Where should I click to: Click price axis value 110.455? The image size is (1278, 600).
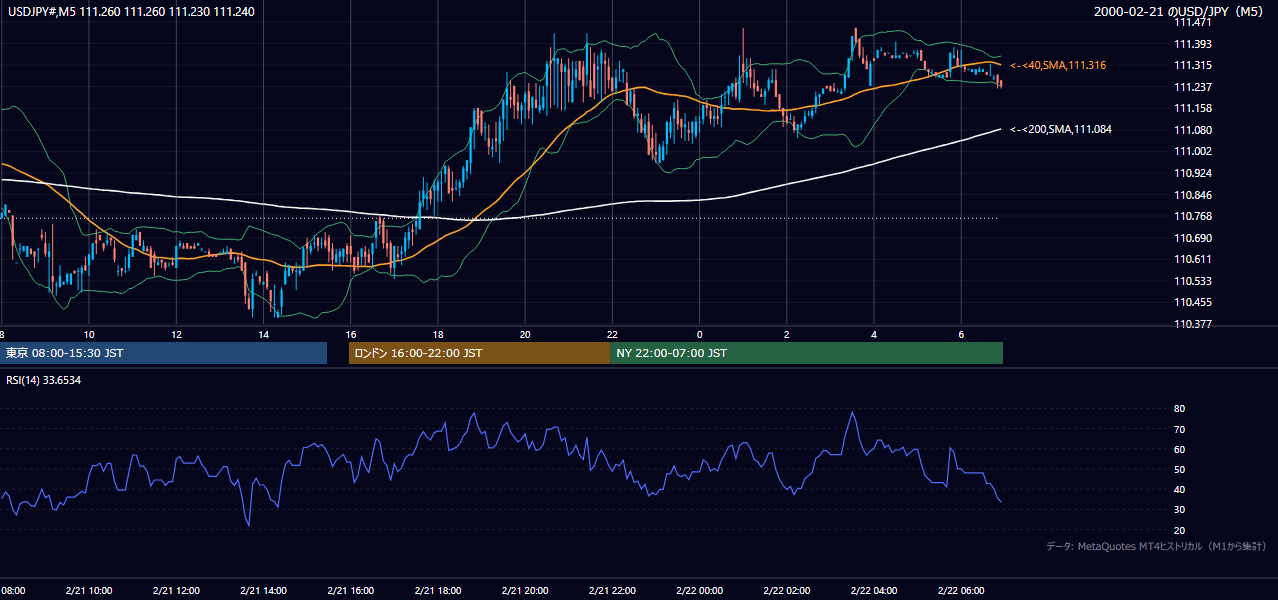point(1193,302)
